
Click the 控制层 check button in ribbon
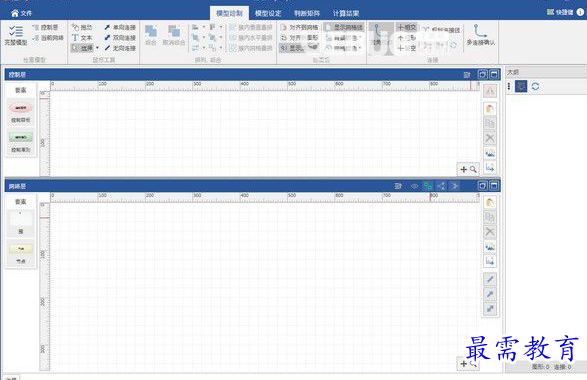(x=45, y=27)
